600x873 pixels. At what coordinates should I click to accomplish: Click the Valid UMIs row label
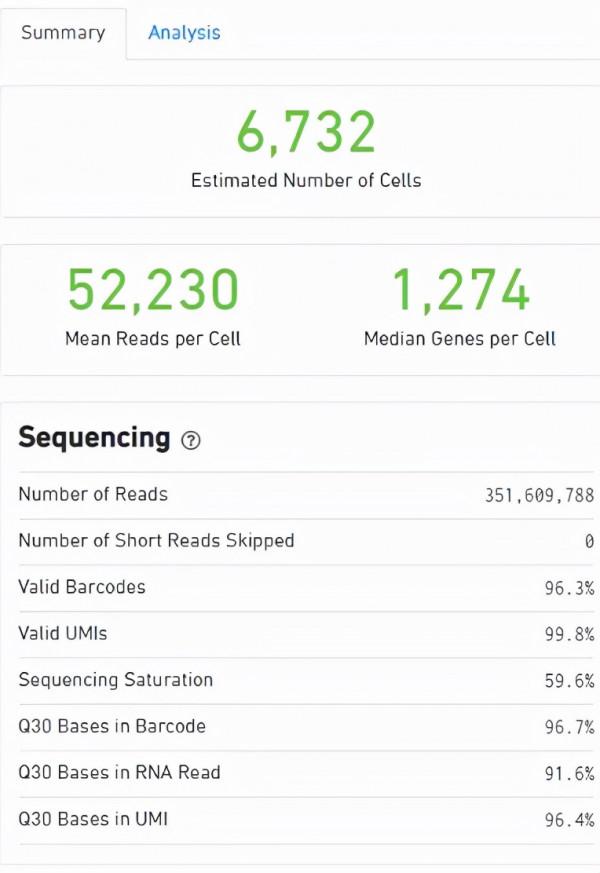coord(63,633)
